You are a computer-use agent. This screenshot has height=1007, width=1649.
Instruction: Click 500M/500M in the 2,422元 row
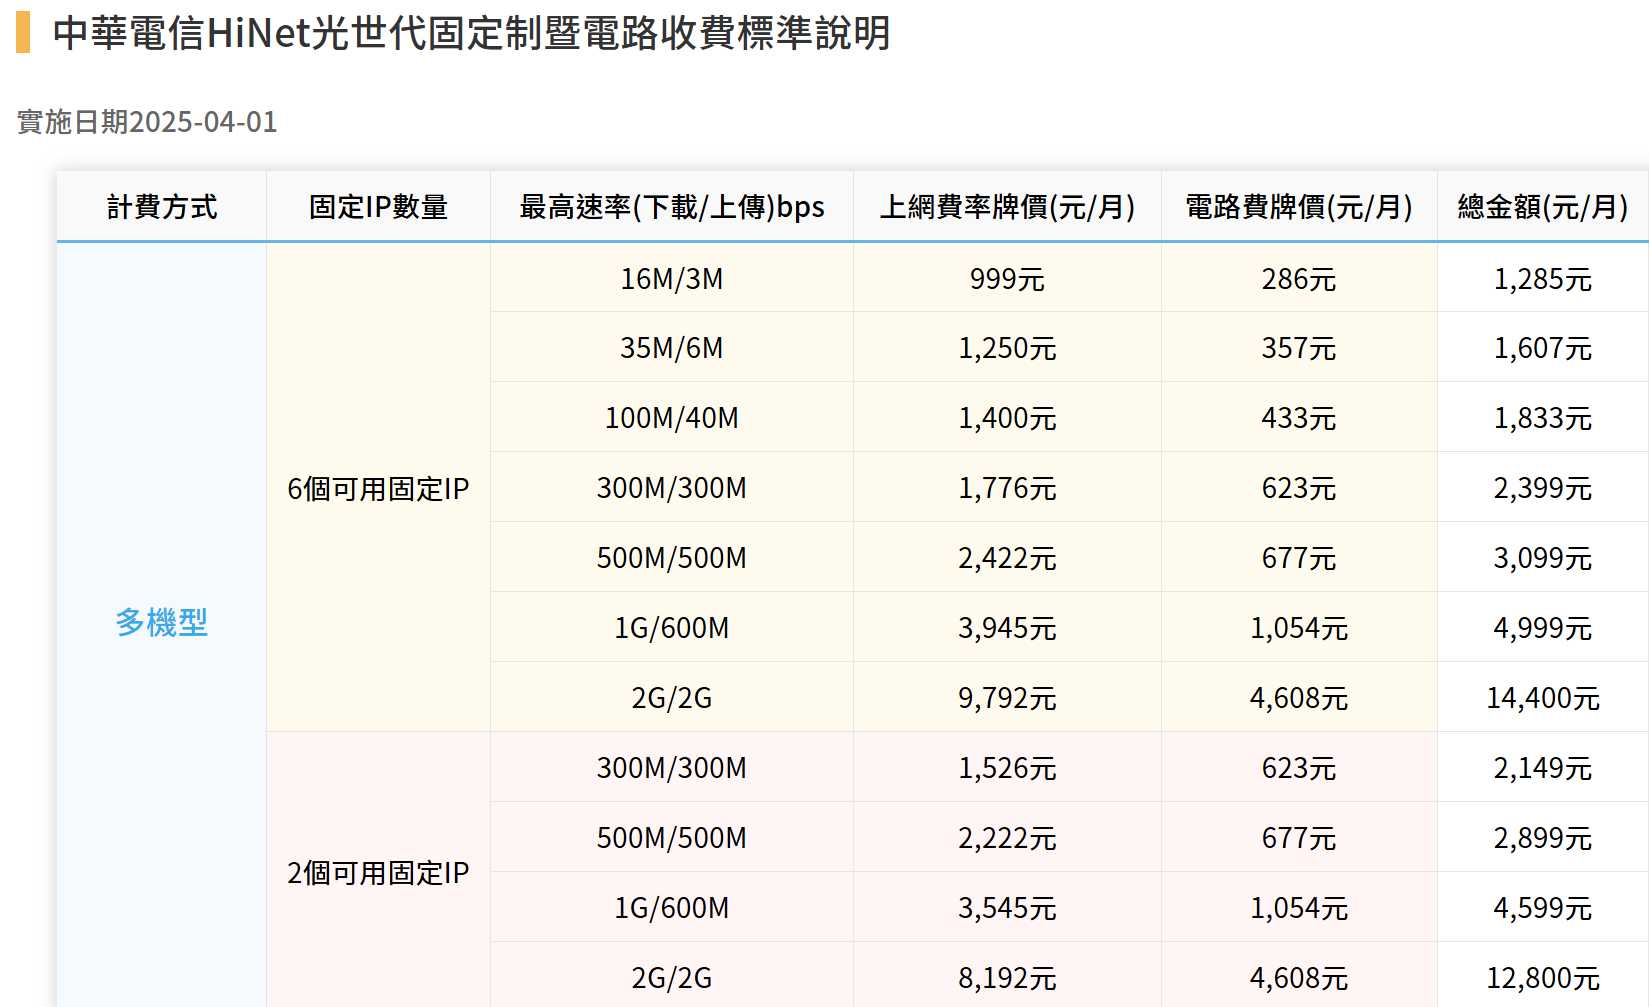pos(672,558)
